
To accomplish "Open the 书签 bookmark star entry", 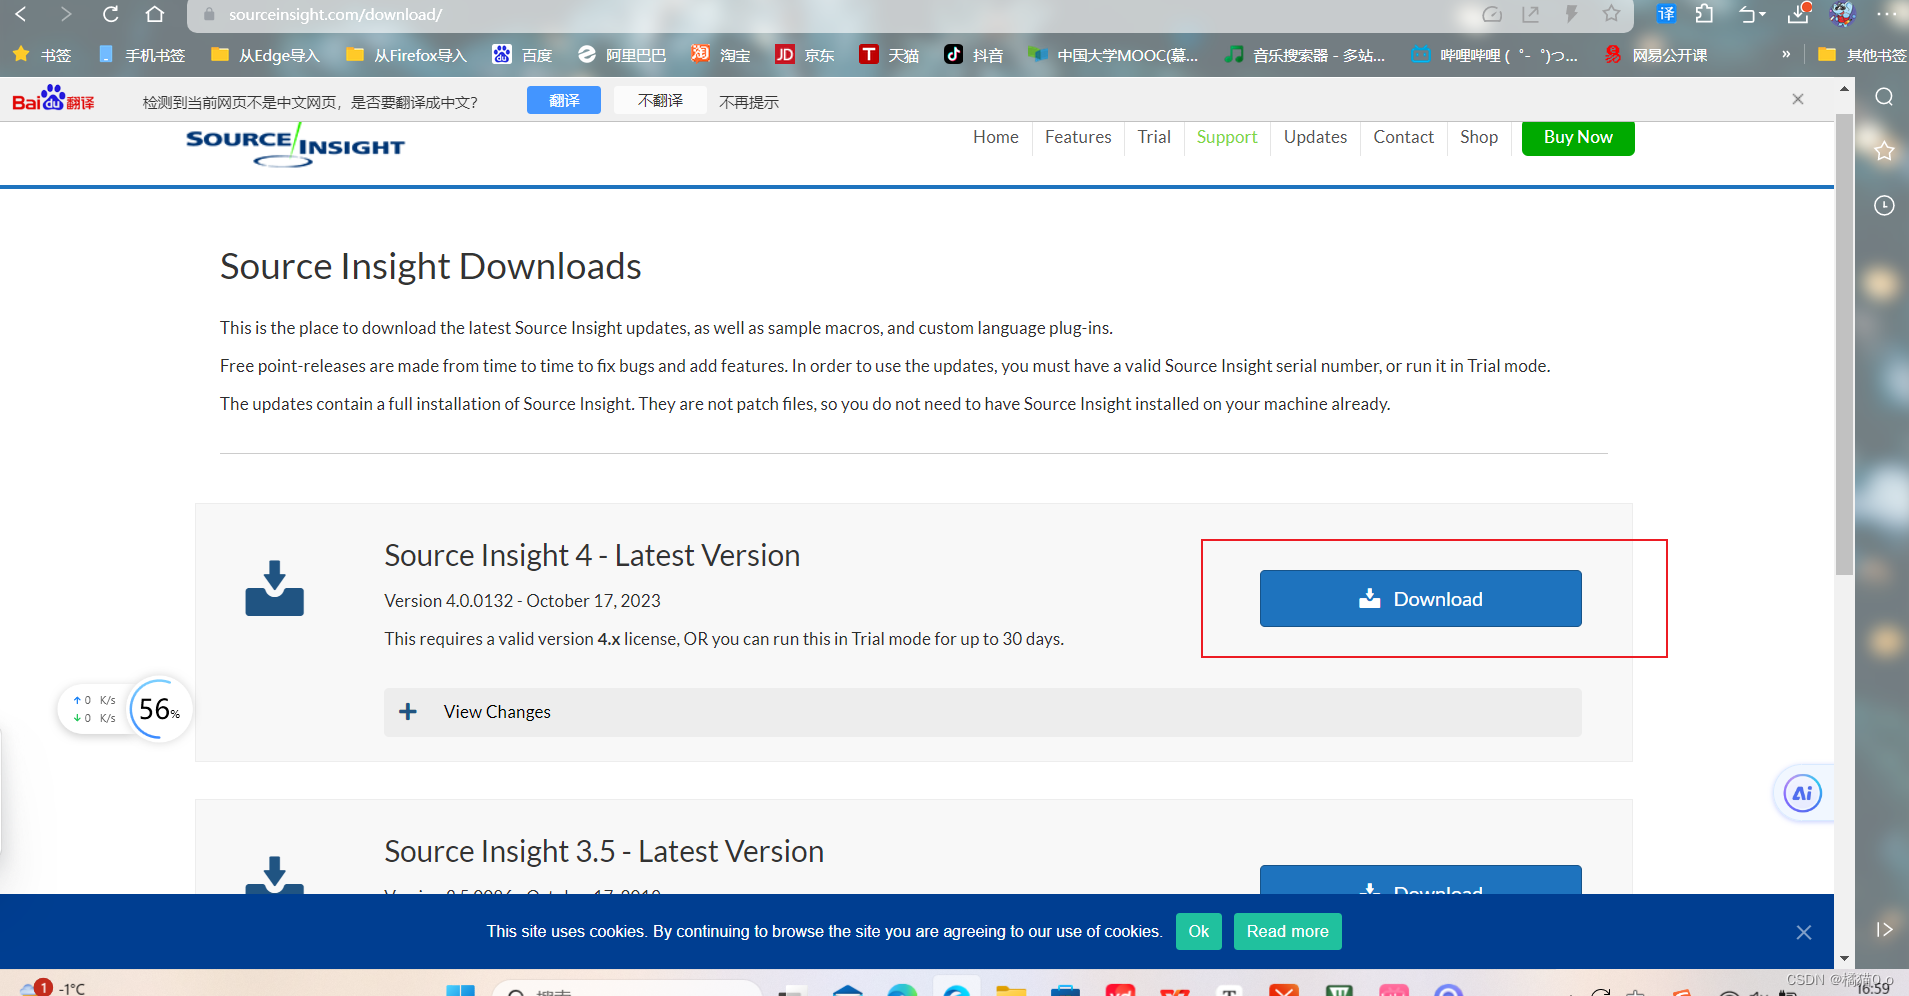I will click(x=42, y=55).
